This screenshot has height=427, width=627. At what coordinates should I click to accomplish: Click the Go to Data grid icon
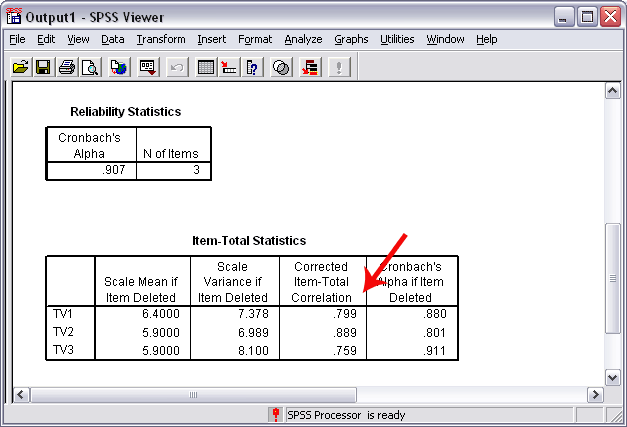coord(206,67)
